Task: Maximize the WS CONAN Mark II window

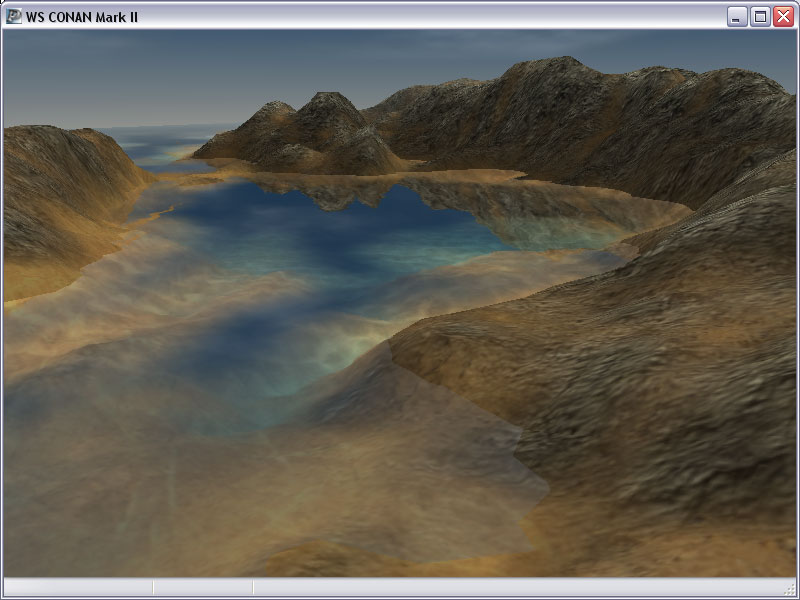Action: coord(760,16)
